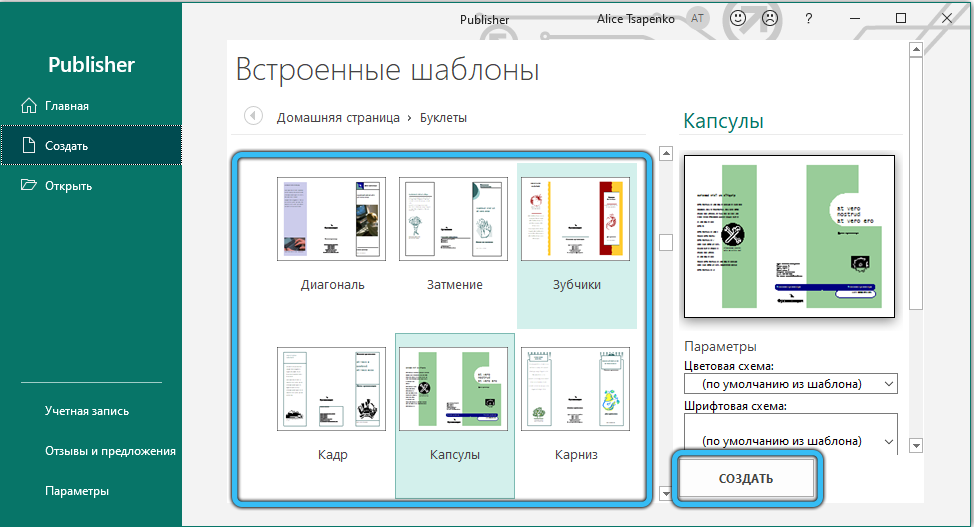Click the Параметры heading in right pane
The width and height of the screenshot is (974, 527).
point(720,346)
